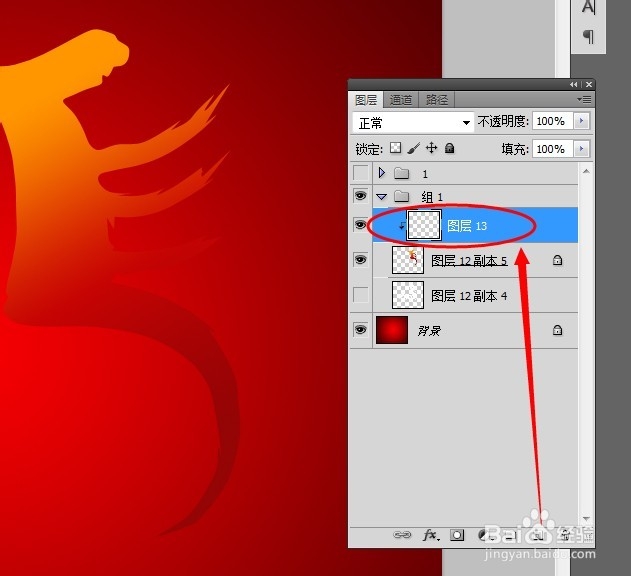The width and height of the screenshot is (631, 576).
Task: Select layer name 图层 12 副本 5
Action: tap(469, 261)
